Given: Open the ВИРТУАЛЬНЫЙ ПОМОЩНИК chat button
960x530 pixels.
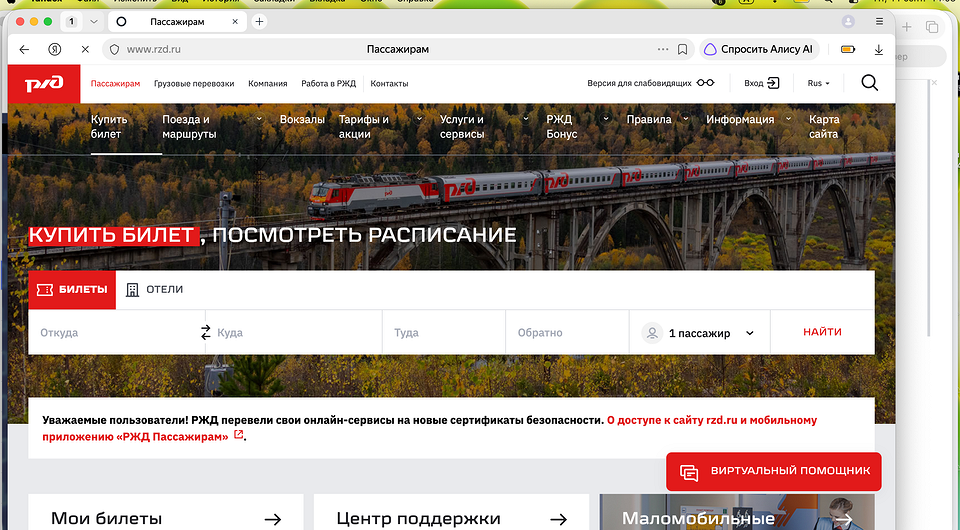Looking at the screenshot, I should (774, 471).
